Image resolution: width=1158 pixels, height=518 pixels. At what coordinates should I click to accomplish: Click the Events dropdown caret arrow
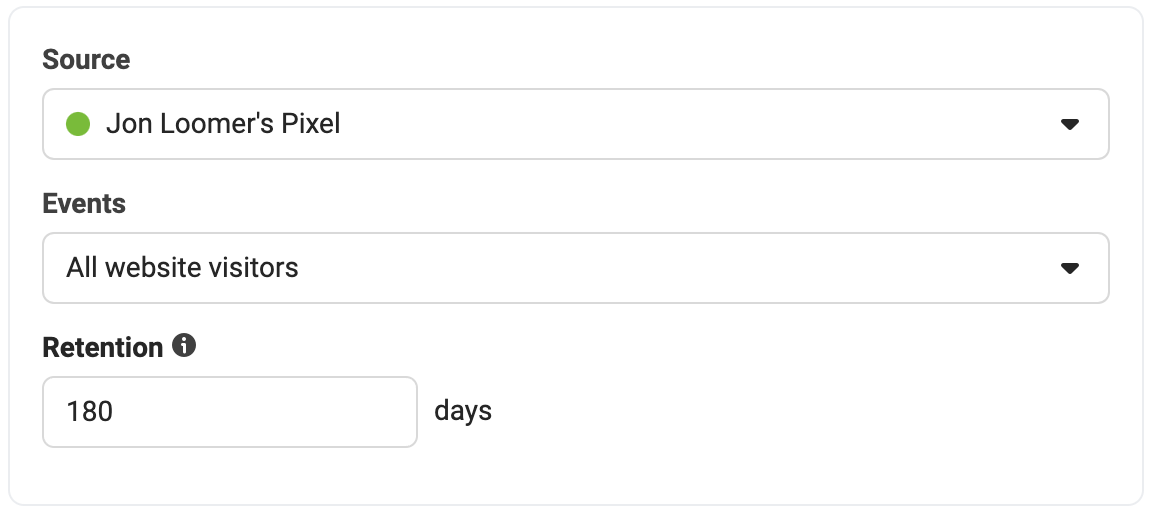click(x=1069, y=267)
